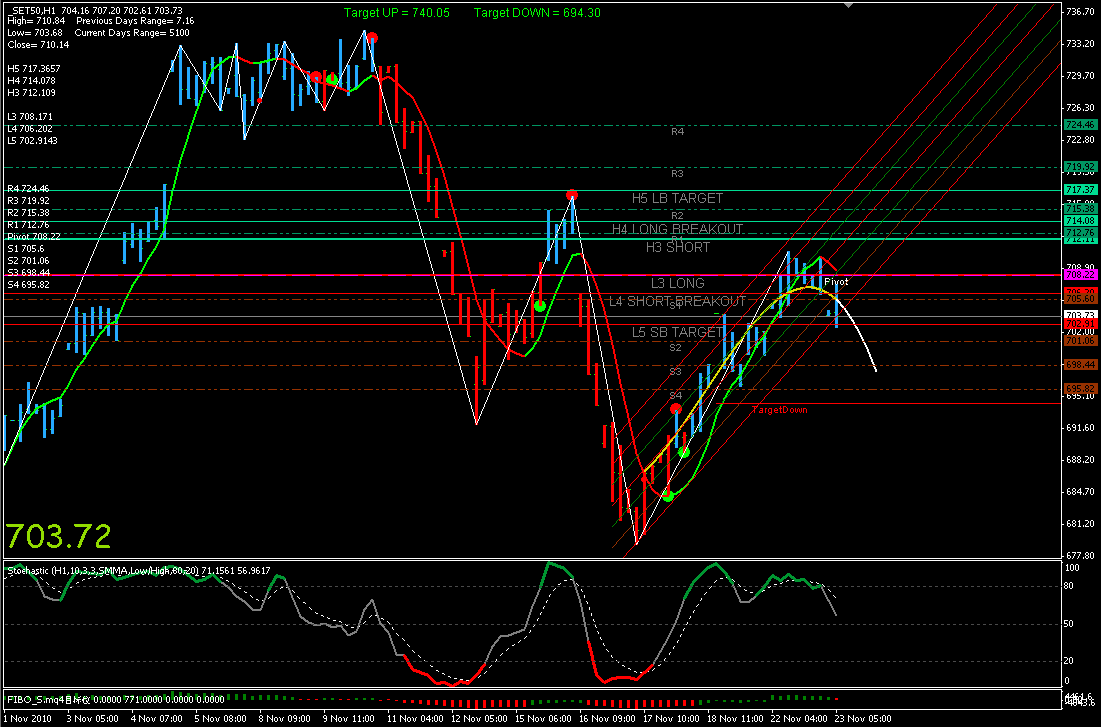Click the Target UP = 740.05 label
This screenshot has width=1101, height=727.
396,13
